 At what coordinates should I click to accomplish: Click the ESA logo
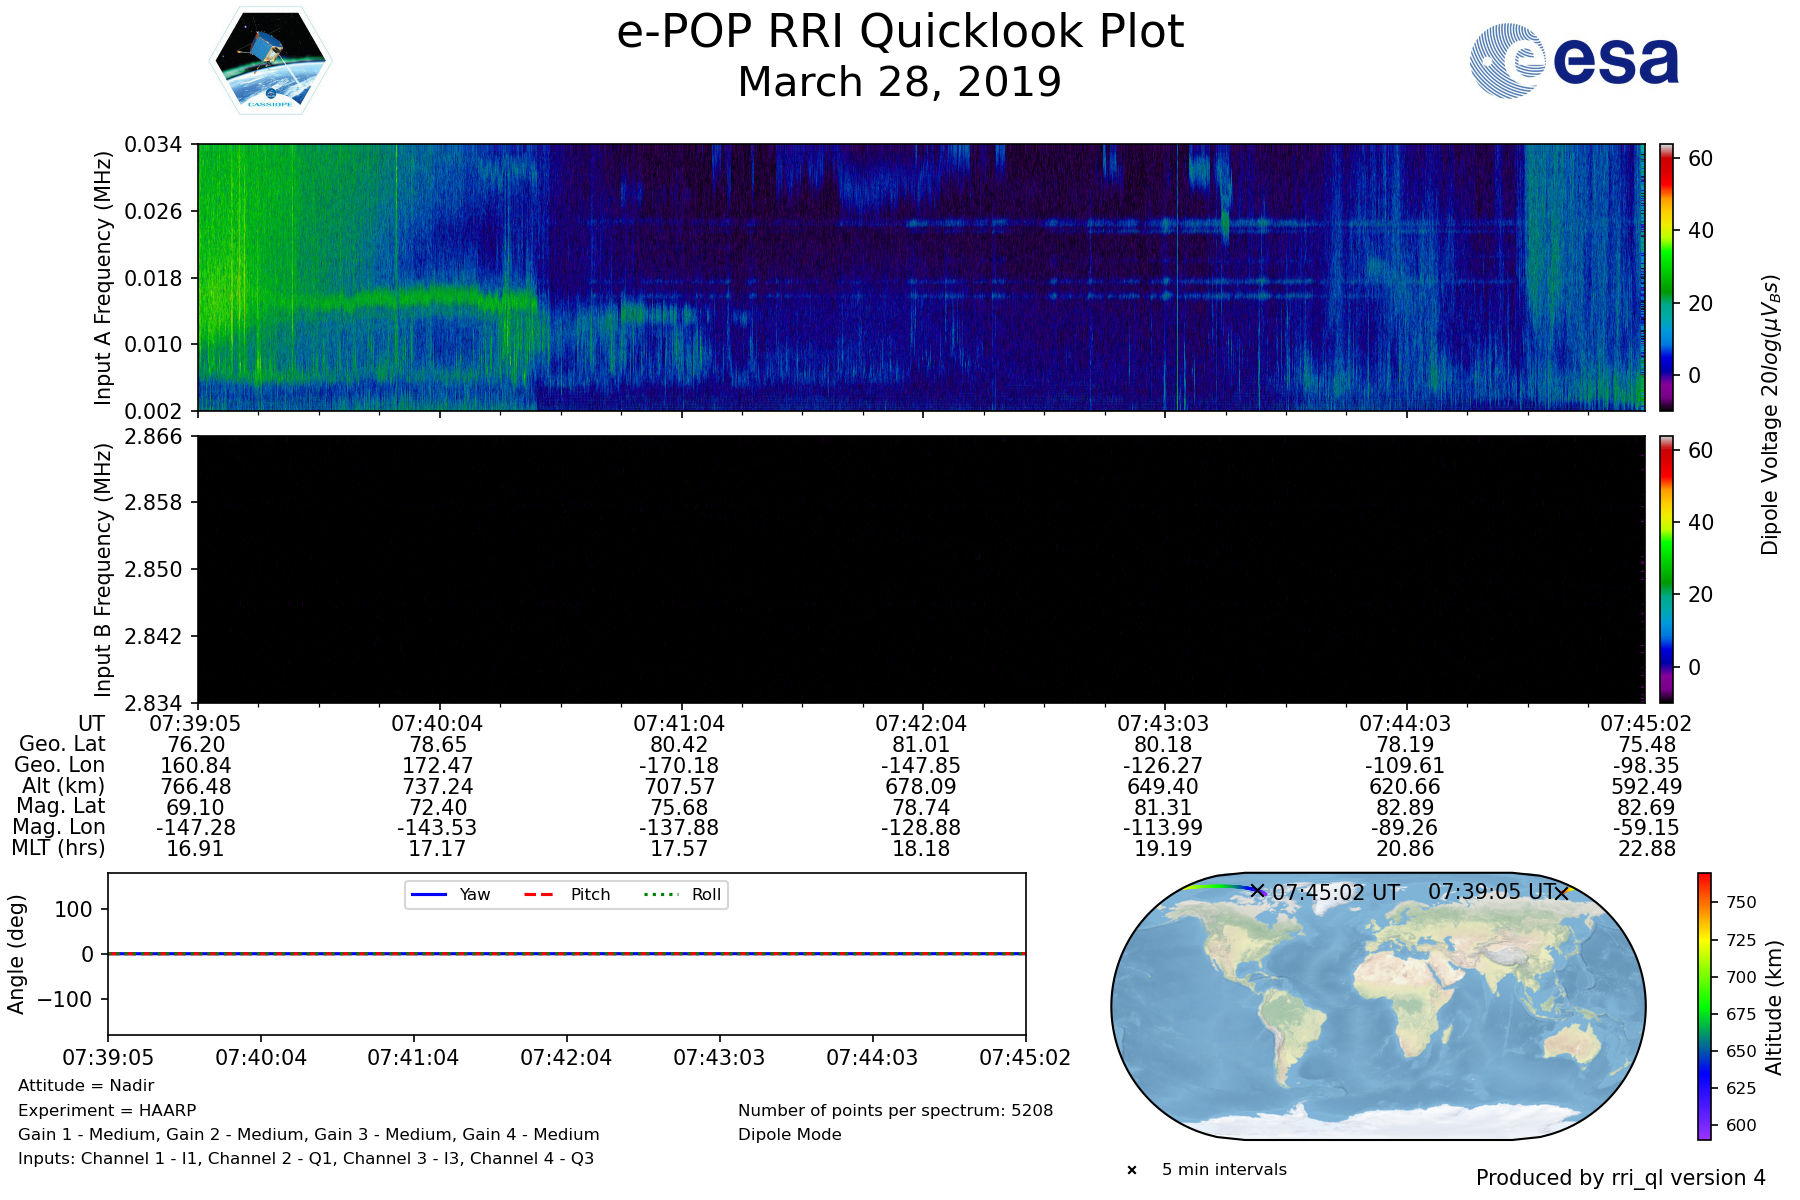[x=1574, y=61]
